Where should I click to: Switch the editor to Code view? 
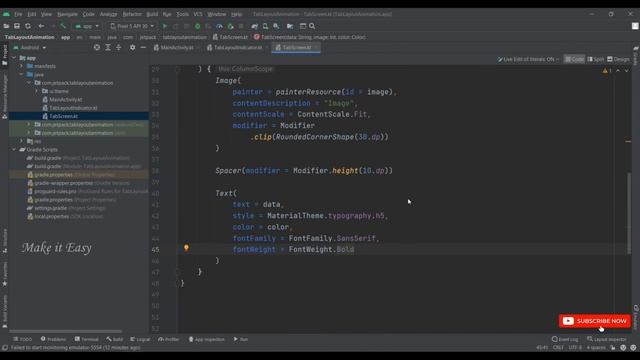pyautogui.click(x=574, y=60)
